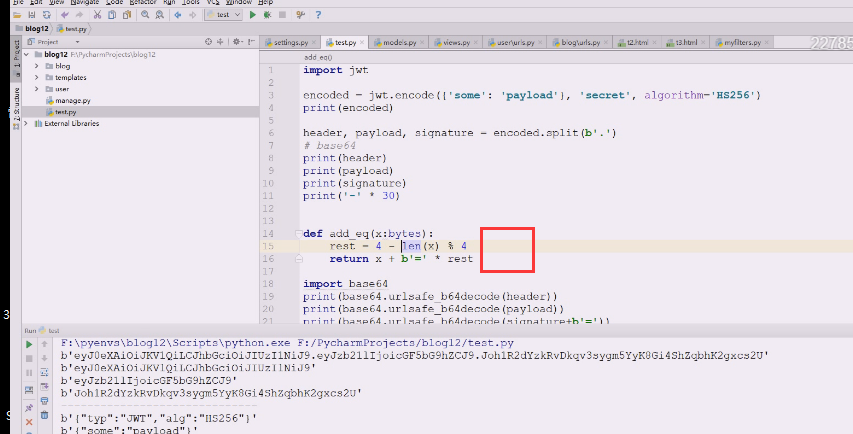Viewport: 853px width, 434px height.
Task: Click the blue Help question mark icon
Action: coord(318,15)
